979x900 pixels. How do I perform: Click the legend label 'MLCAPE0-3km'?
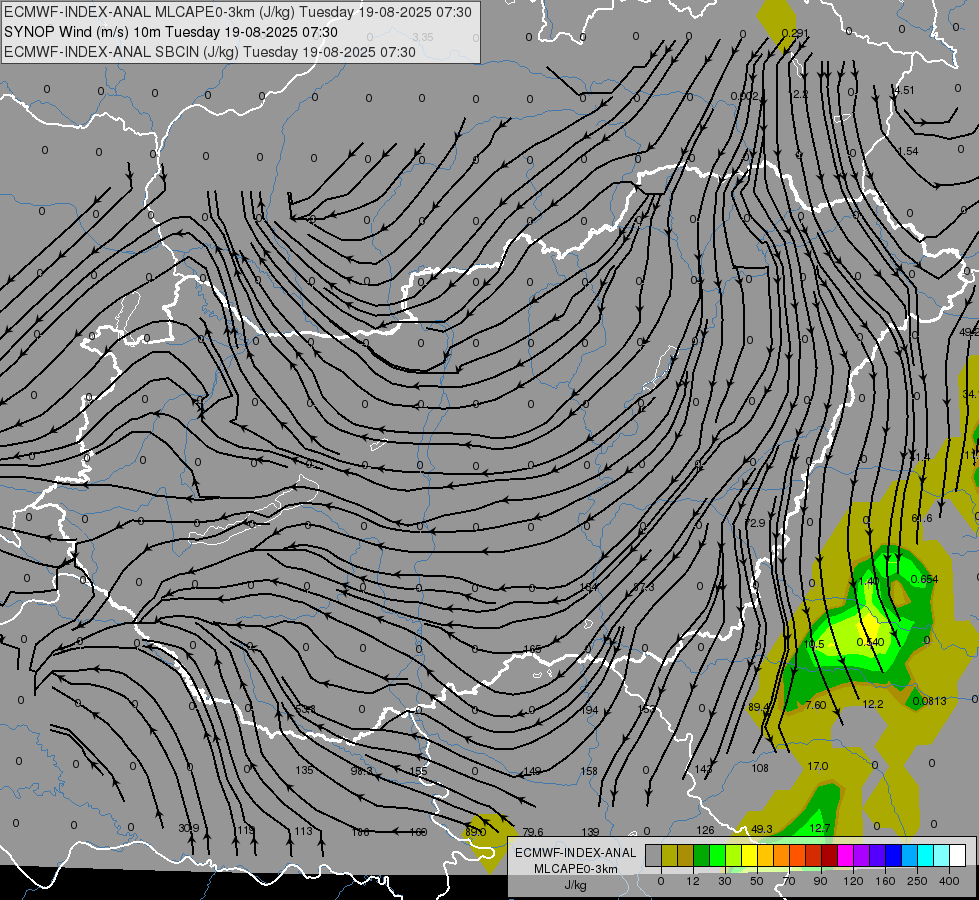[x=576, y=869]
